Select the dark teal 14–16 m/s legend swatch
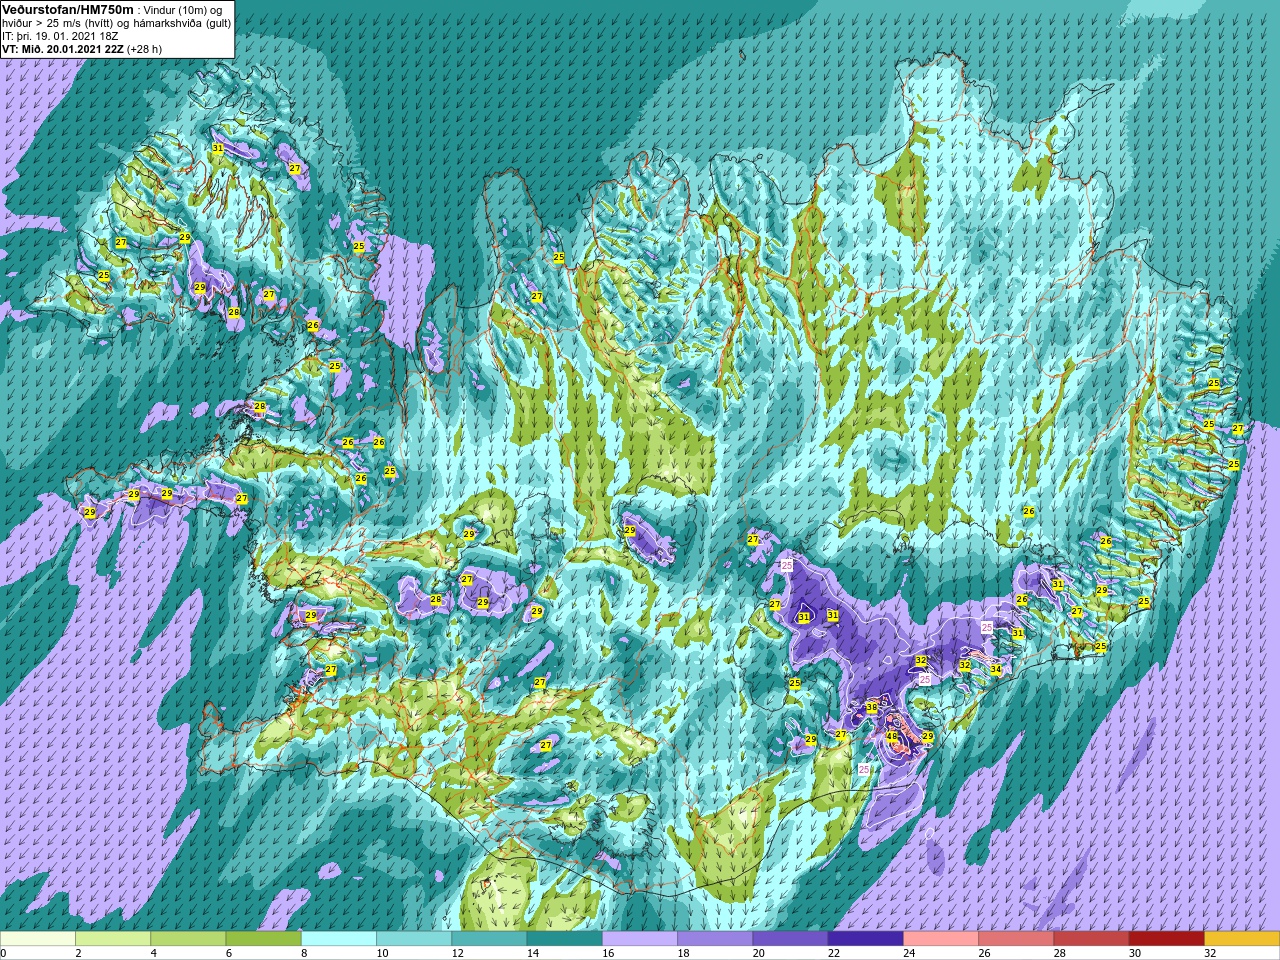 565,939
